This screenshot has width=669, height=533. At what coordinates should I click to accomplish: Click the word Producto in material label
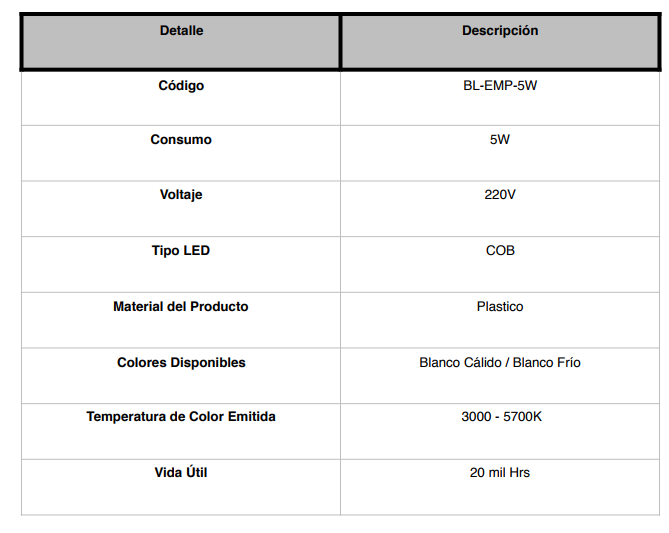coord(219,306)
